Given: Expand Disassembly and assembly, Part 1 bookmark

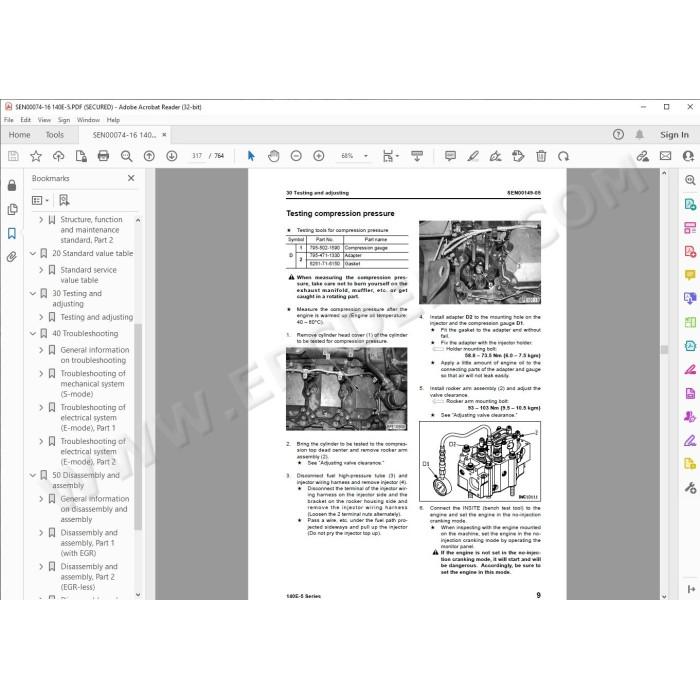Looking at the screenshot, I should 41,533.
